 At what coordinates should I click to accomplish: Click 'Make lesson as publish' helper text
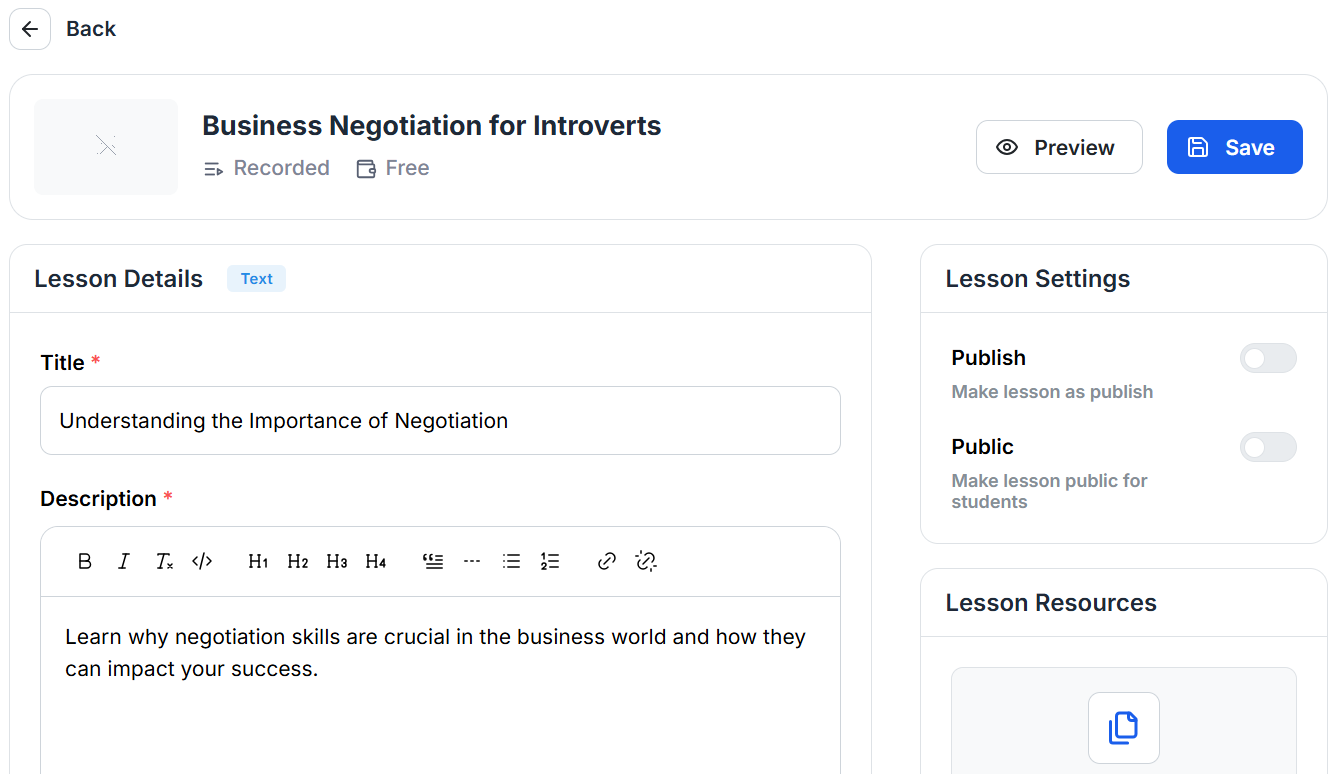coord(1052,392)
